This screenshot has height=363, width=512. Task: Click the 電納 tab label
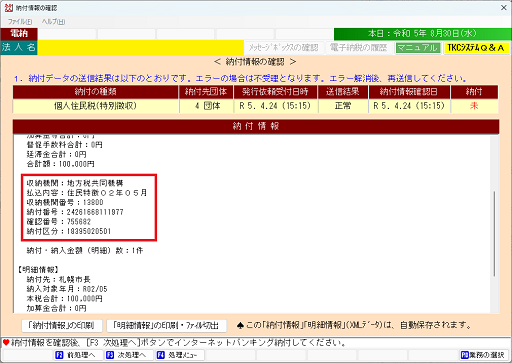point(19,34)
